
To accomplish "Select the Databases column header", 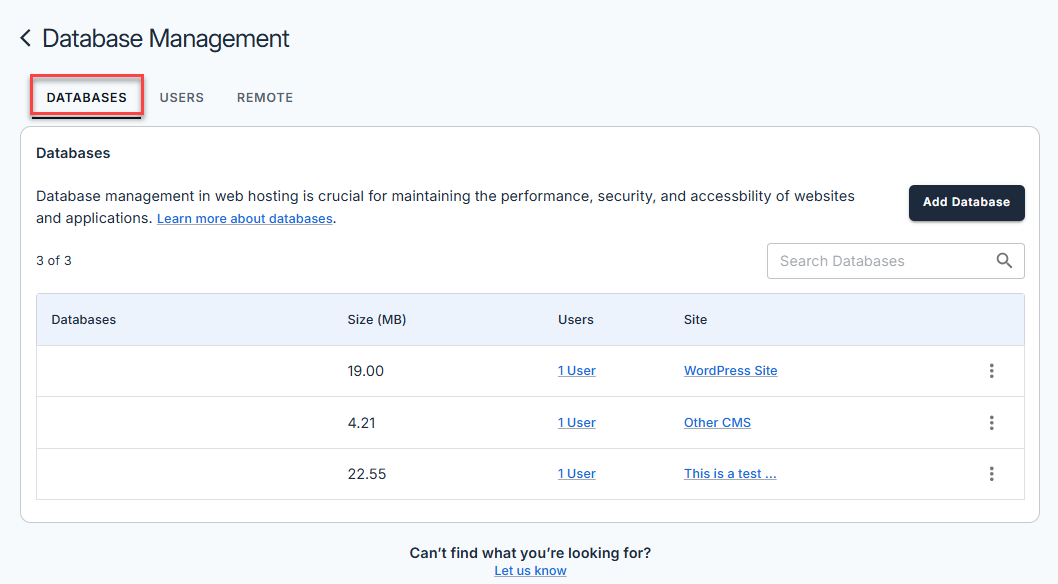I will 84,319.
